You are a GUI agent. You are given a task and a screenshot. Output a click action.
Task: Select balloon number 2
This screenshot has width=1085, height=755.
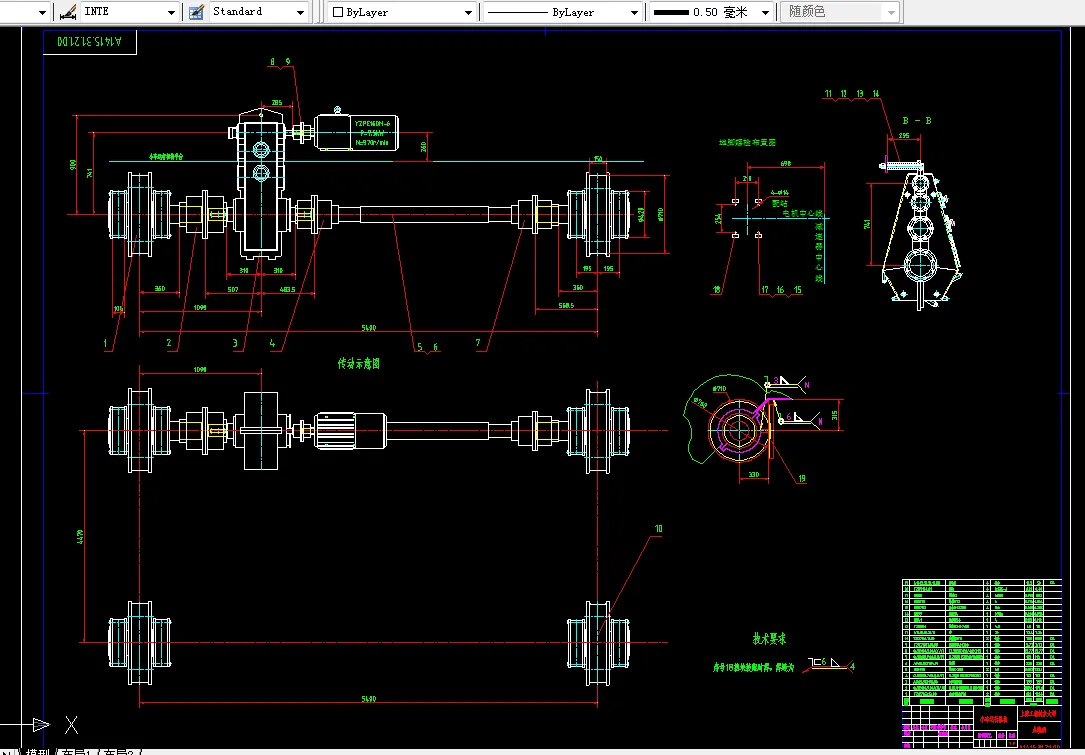[x=169, y=343]
